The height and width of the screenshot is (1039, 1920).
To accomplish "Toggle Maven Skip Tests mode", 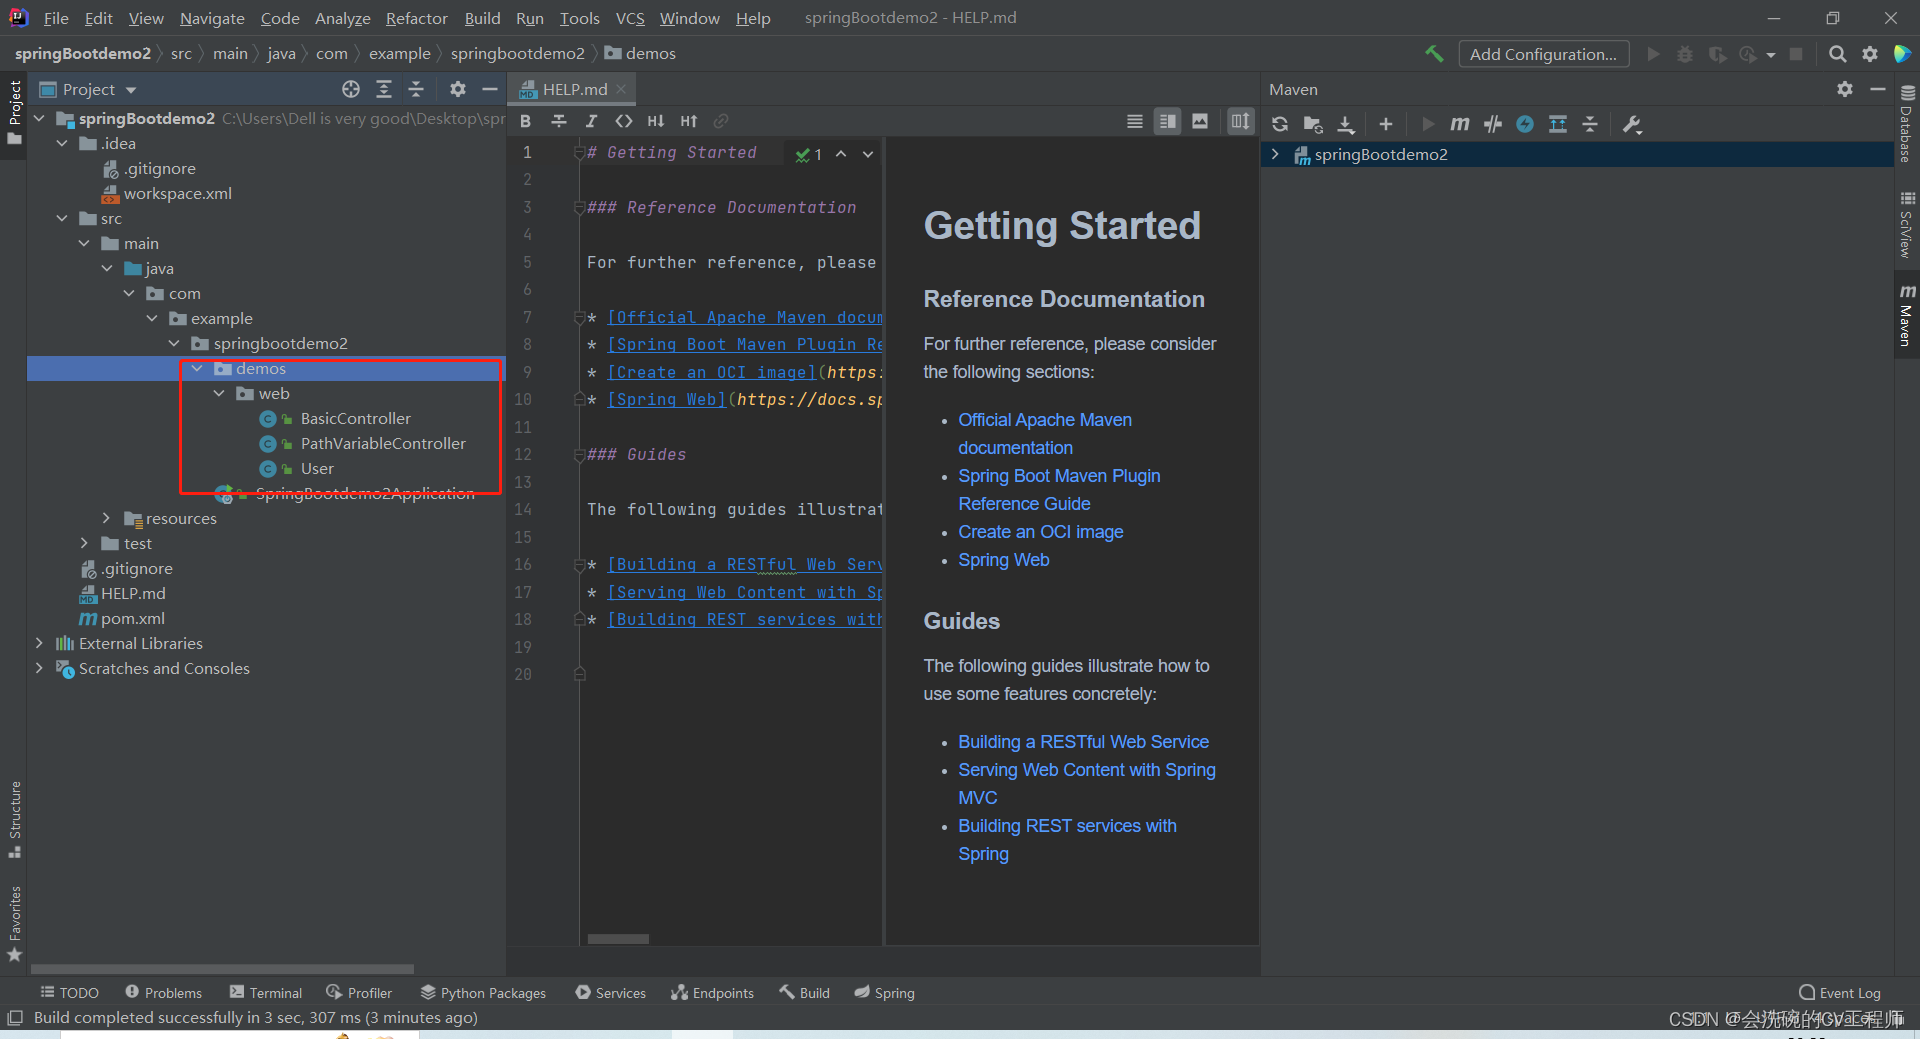I will coord(1493,124).
